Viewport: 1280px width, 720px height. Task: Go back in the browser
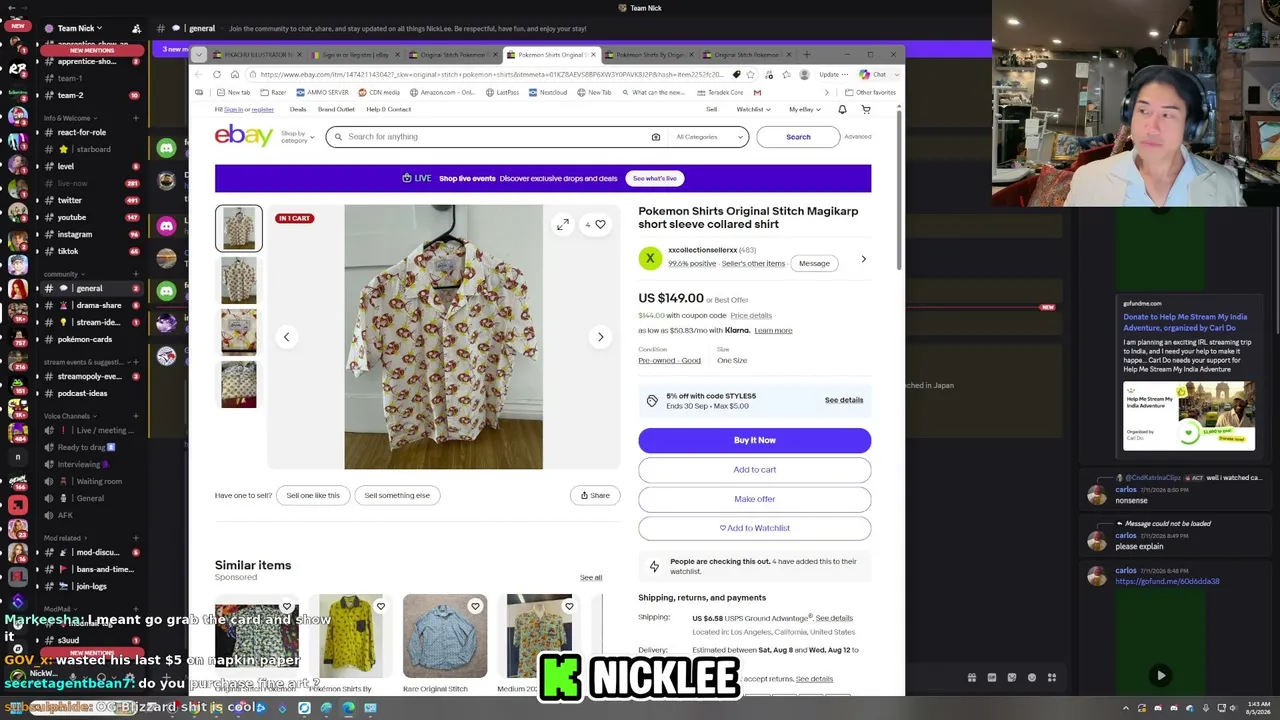[x=199, y=74]
